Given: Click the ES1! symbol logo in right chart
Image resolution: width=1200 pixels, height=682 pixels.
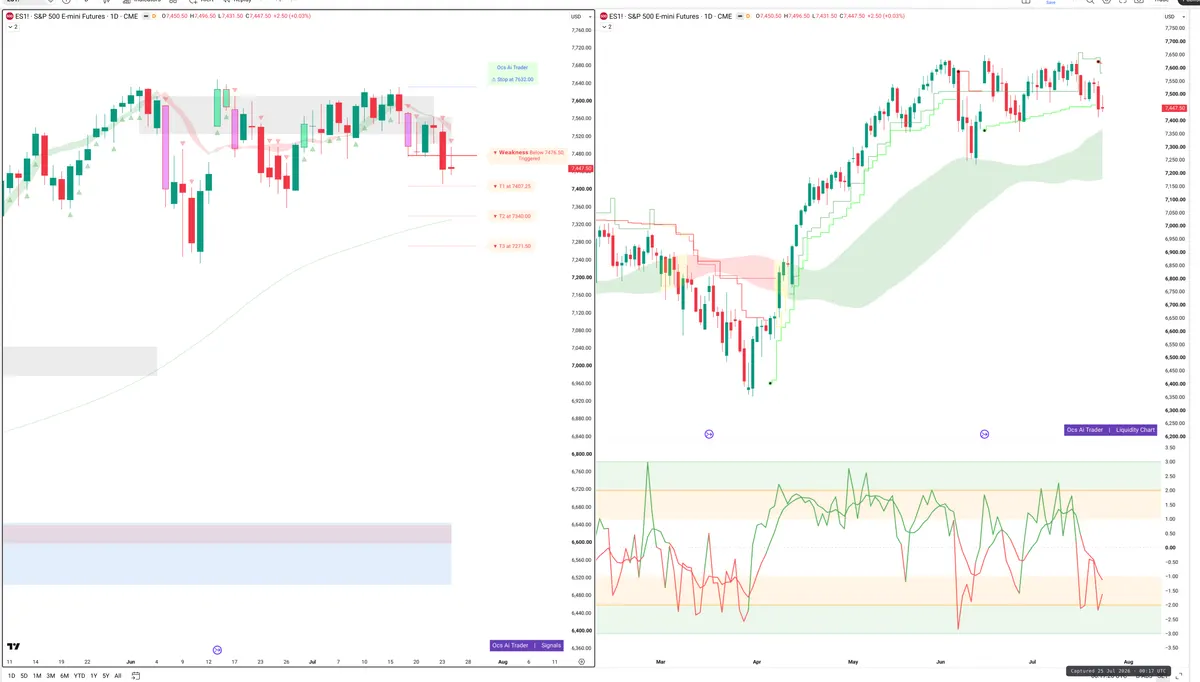Looking at the screenshot, I should (x=604, y=16).
